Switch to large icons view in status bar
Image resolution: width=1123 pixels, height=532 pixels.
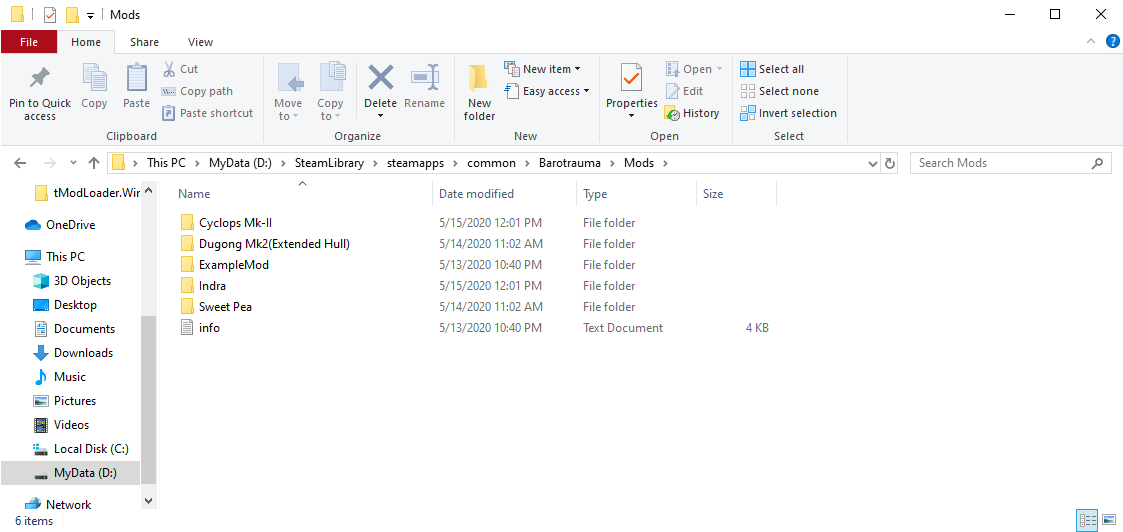tap(1108, 520)
